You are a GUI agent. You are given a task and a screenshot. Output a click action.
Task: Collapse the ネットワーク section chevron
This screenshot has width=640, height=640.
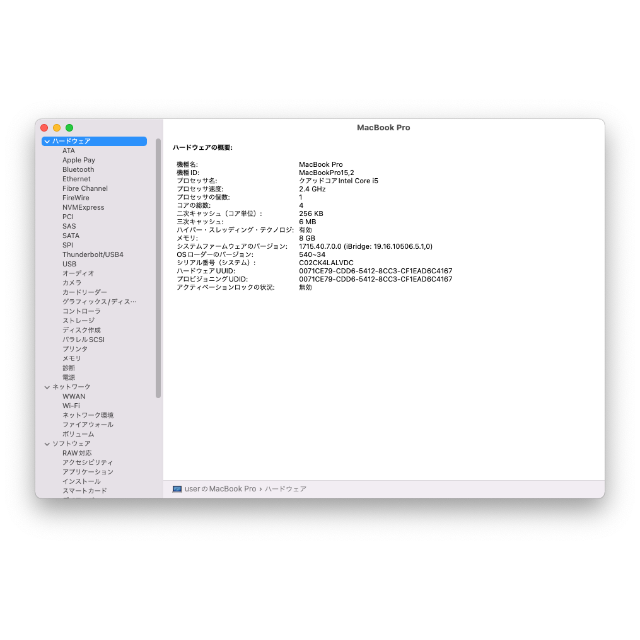tap(47, 387)
